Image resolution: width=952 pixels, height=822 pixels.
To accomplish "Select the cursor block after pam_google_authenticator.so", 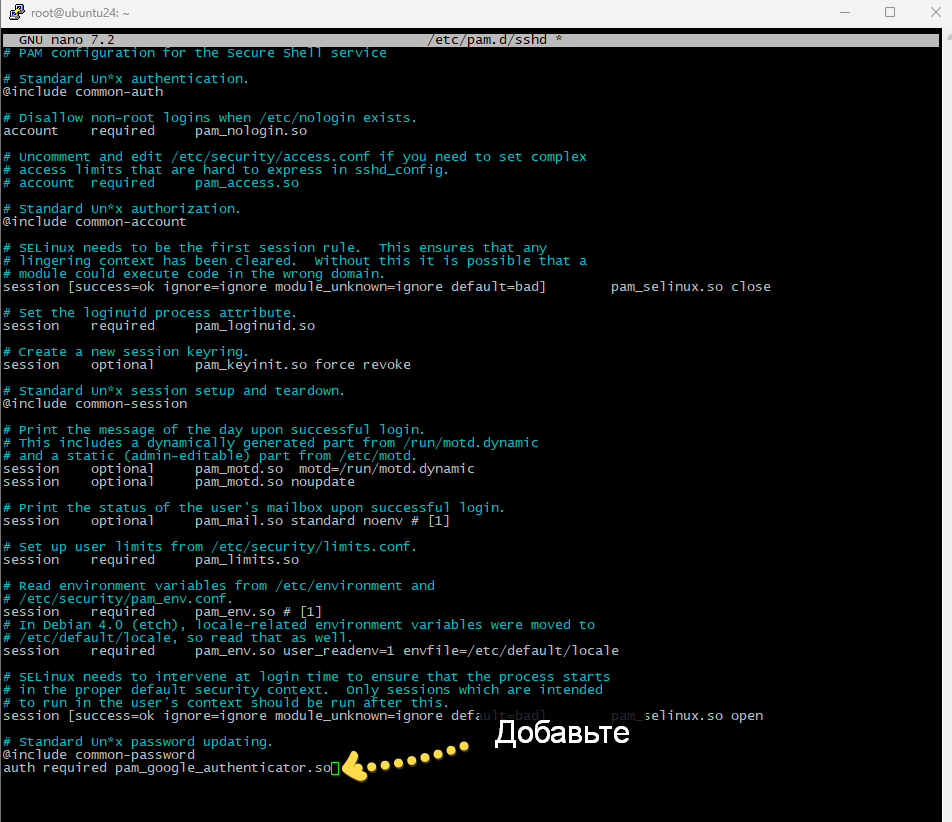I will [x=336, y=767].
